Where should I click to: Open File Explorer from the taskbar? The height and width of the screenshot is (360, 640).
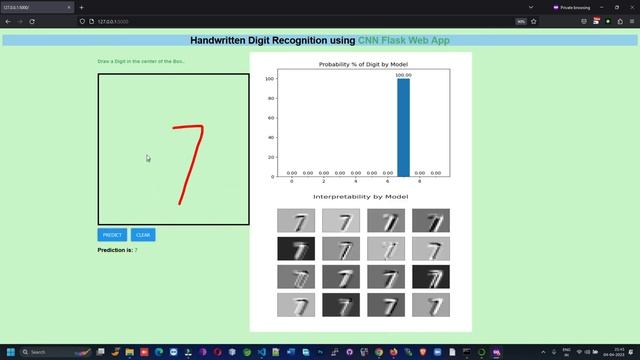(129, 352)
